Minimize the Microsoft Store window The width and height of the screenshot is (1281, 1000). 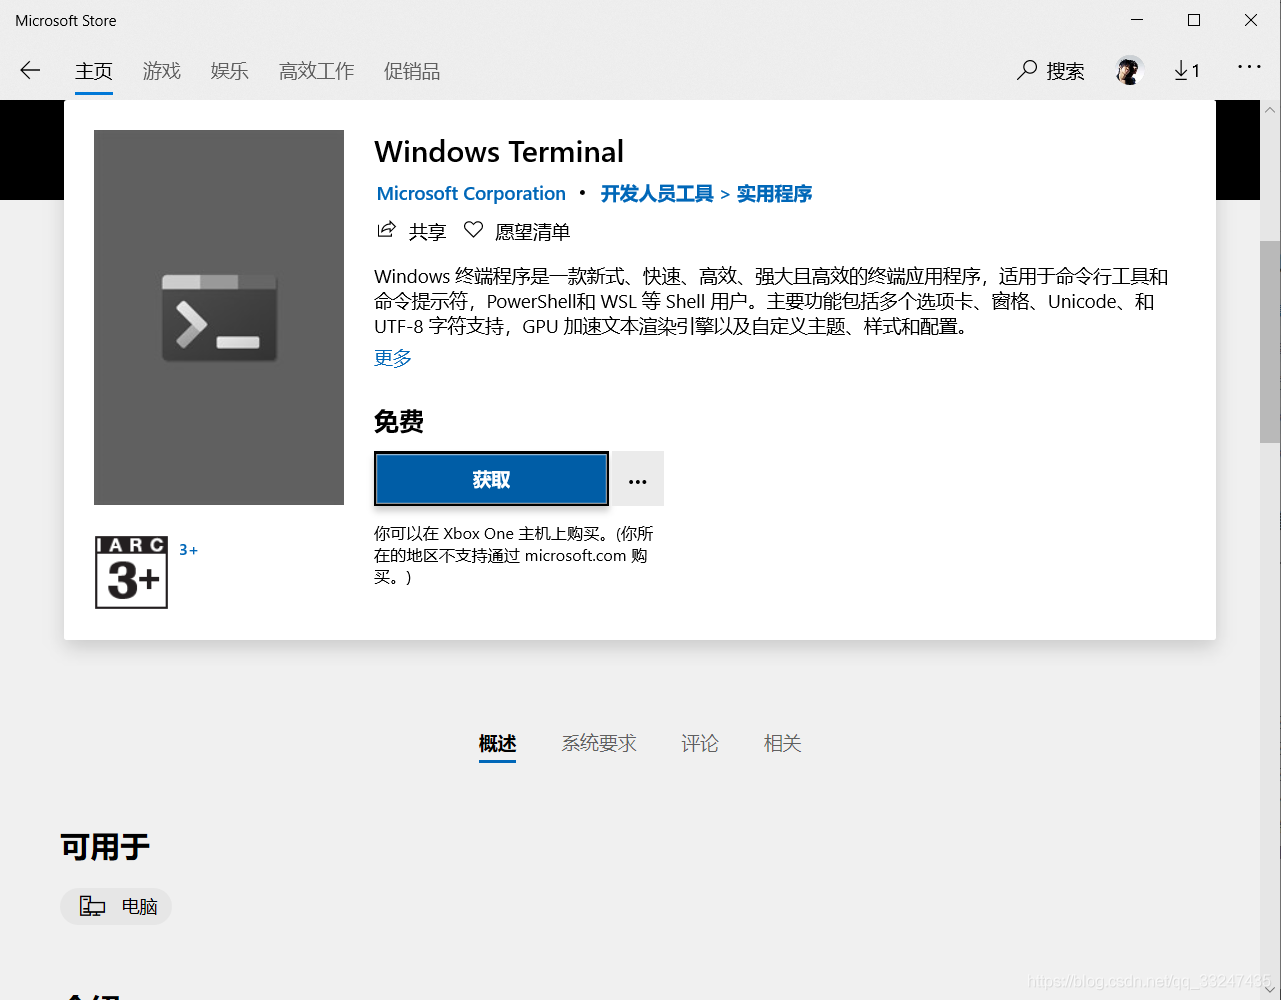coord(1137,20)
